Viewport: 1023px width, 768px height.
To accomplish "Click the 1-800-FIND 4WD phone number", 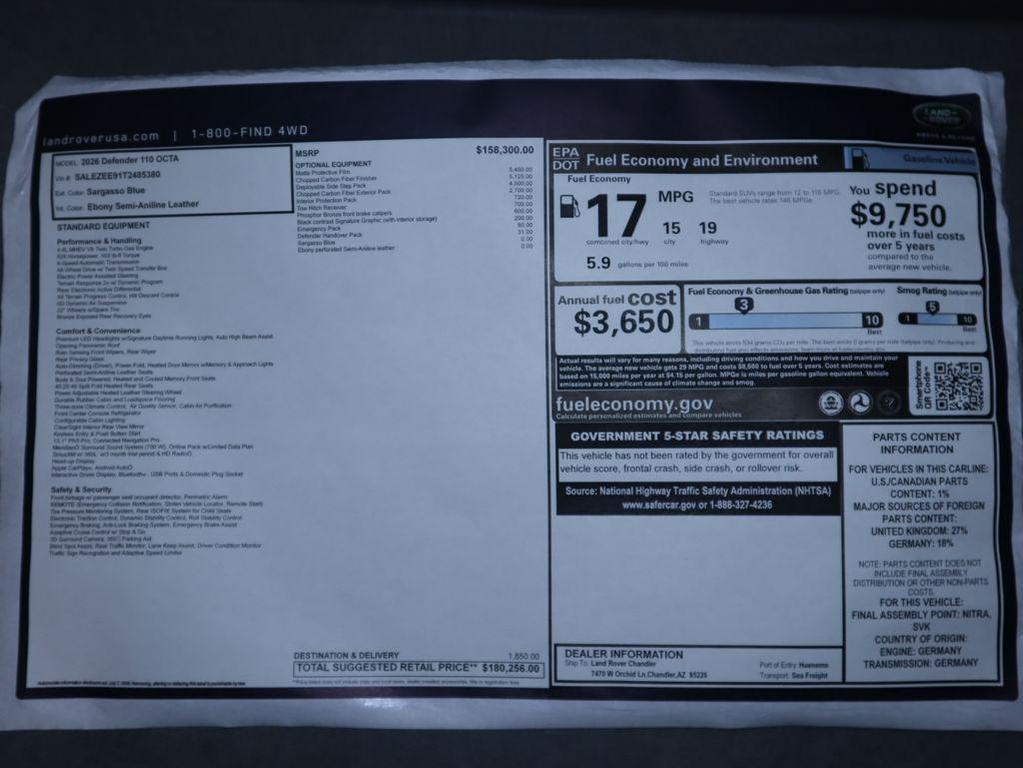I will pyautogui.click(x=250, y=132).
